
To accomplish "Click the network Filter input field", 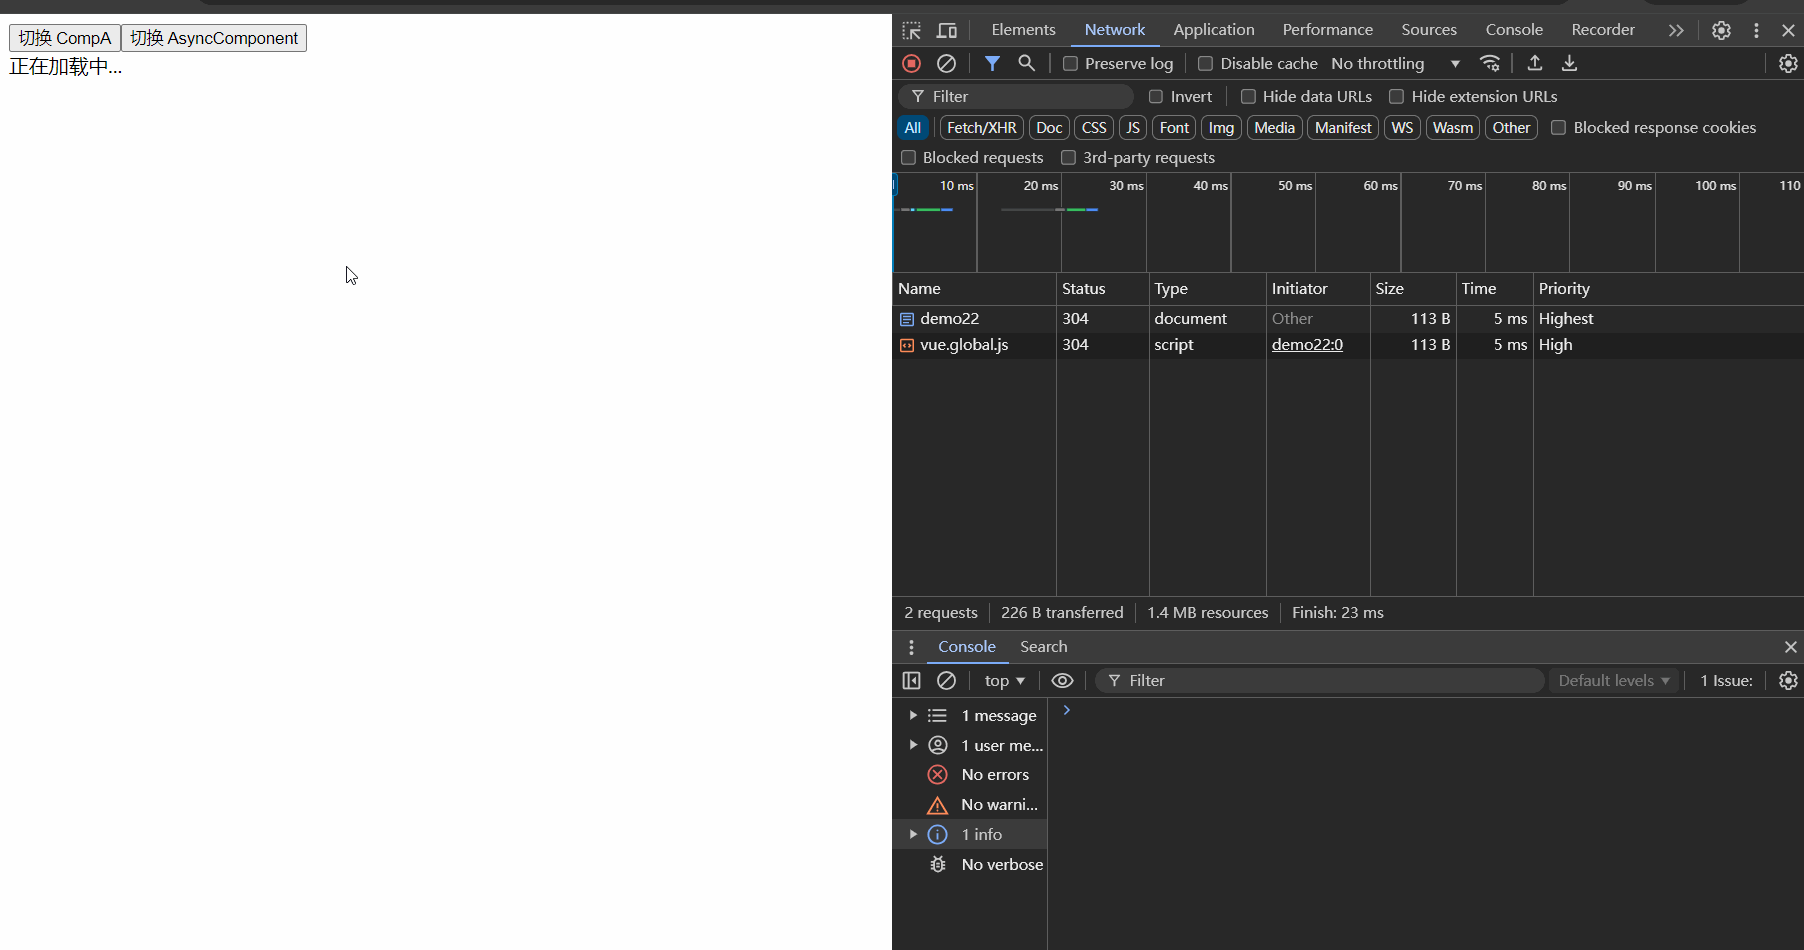I will pos(1016,97).
